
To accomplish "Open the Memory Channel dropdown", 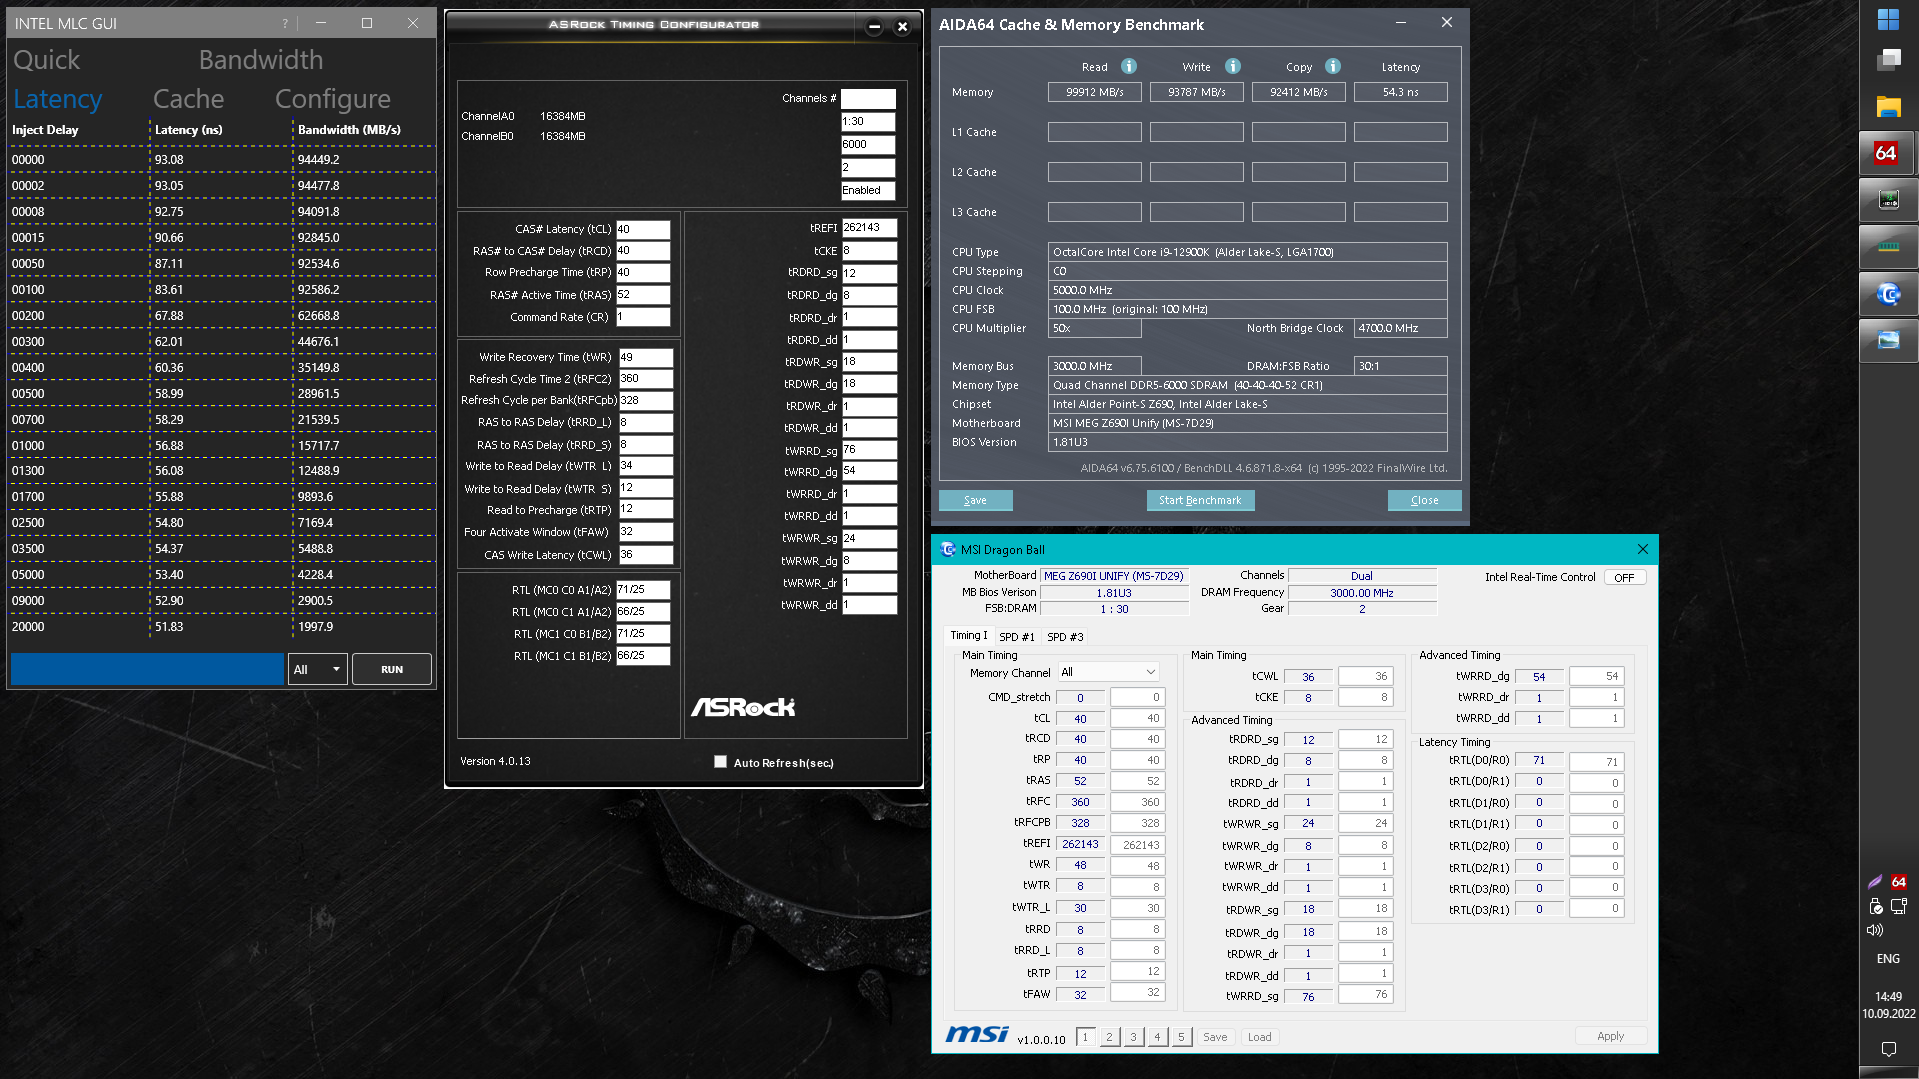I will [1108, 672].
